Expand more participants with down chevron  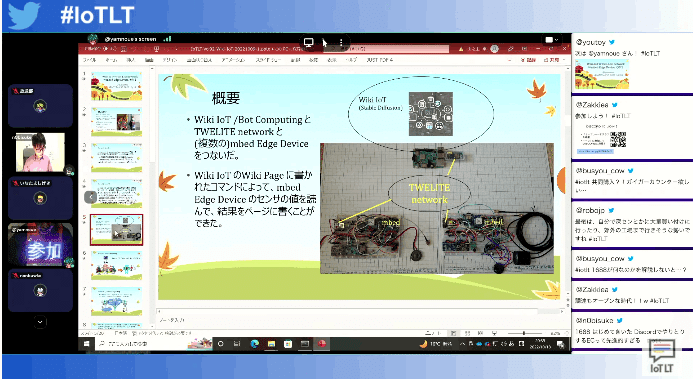[x=40, y=322]
